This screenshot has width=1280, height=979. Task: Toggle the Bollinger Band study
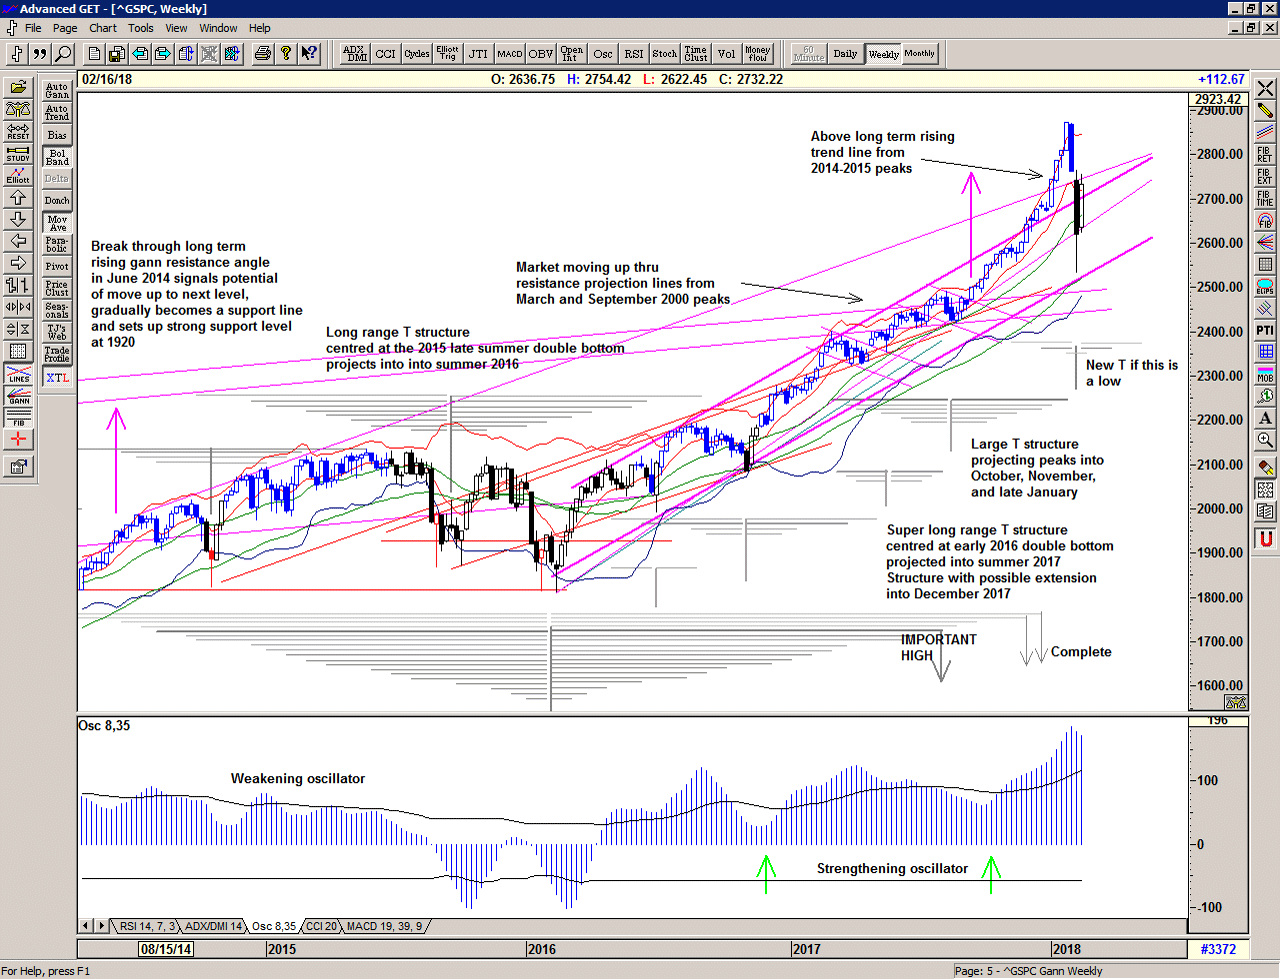coord(57,157)
